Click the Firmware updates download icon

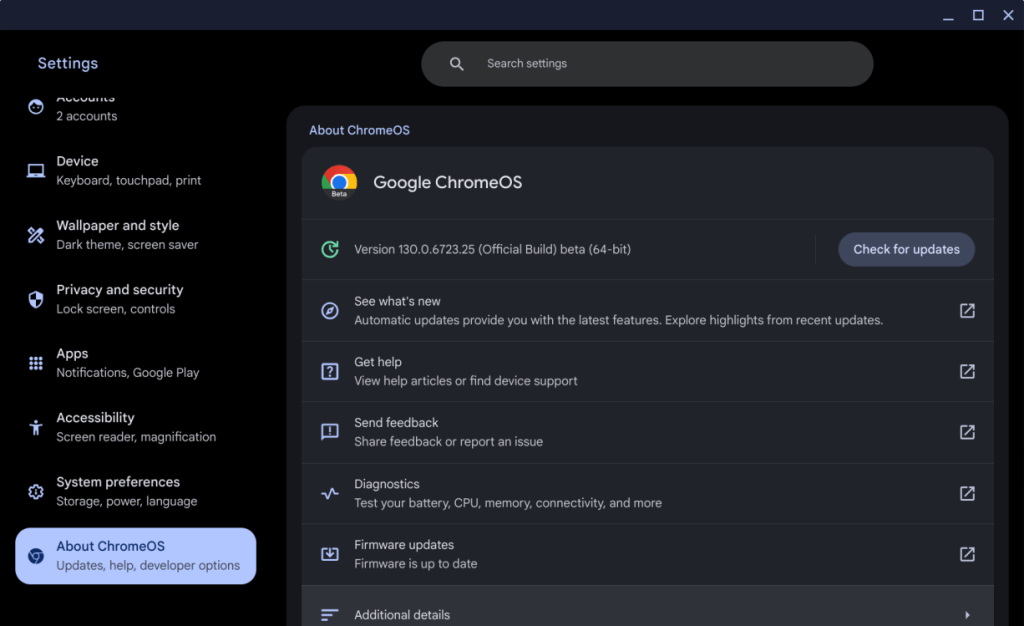pos(329,553)
